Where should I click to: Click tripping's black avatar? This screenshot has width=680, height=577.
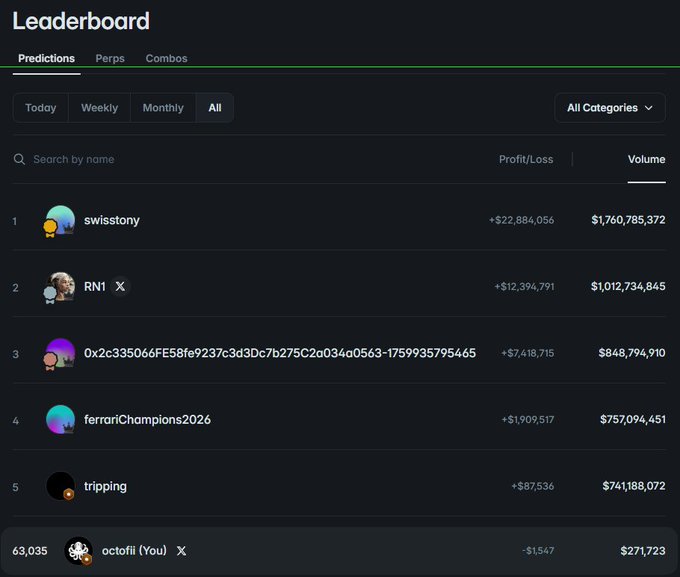point(60,486)
